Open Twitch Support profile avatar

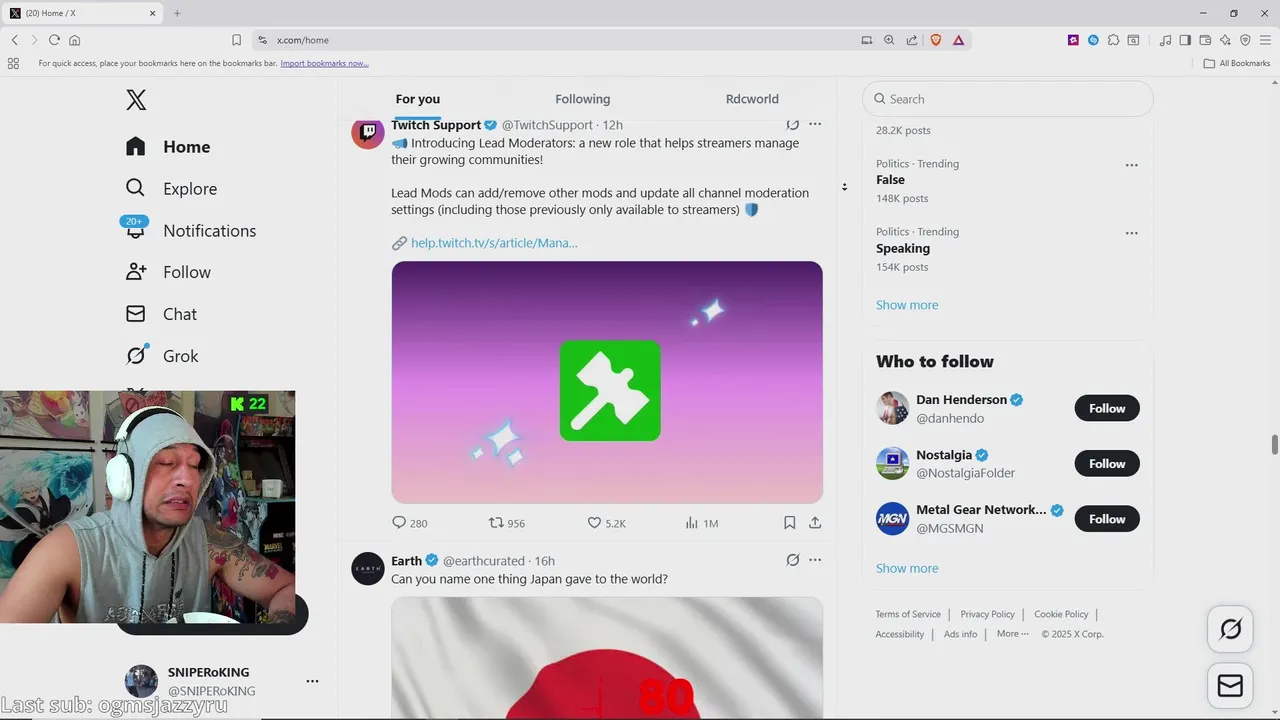(x=368, y=132)
